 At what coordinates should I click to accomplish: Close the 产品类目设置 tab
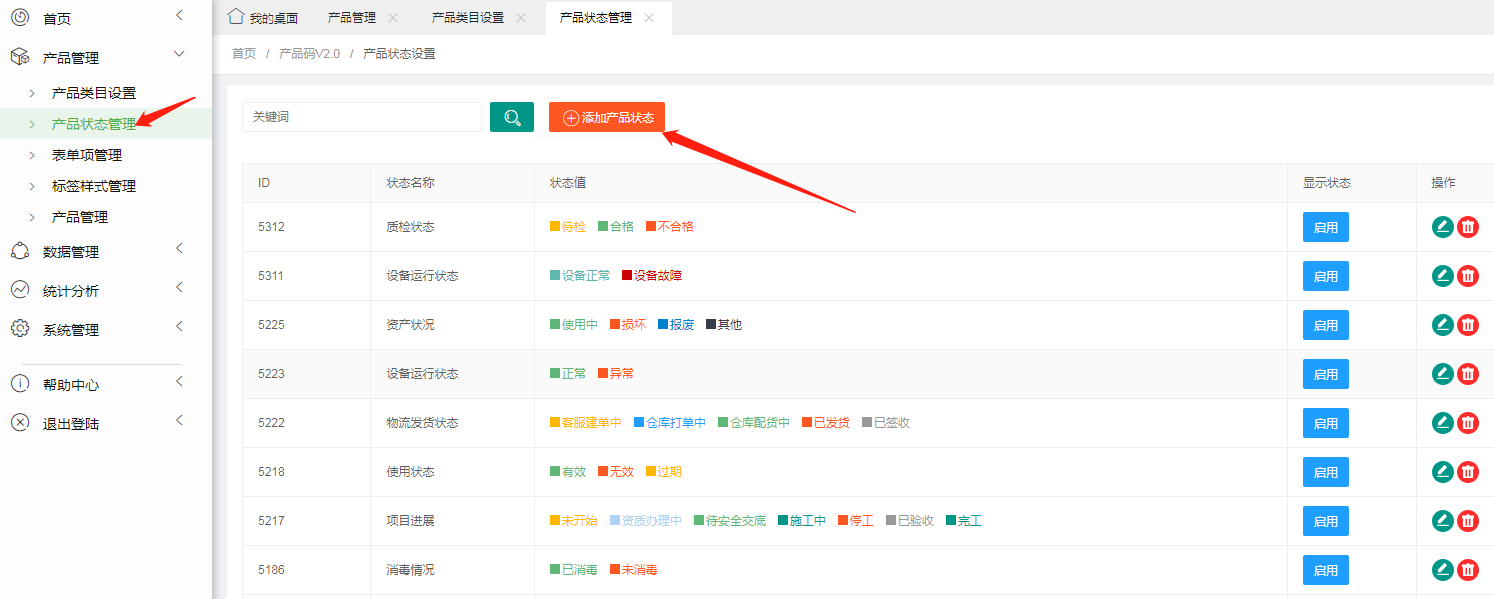(521, 18)
